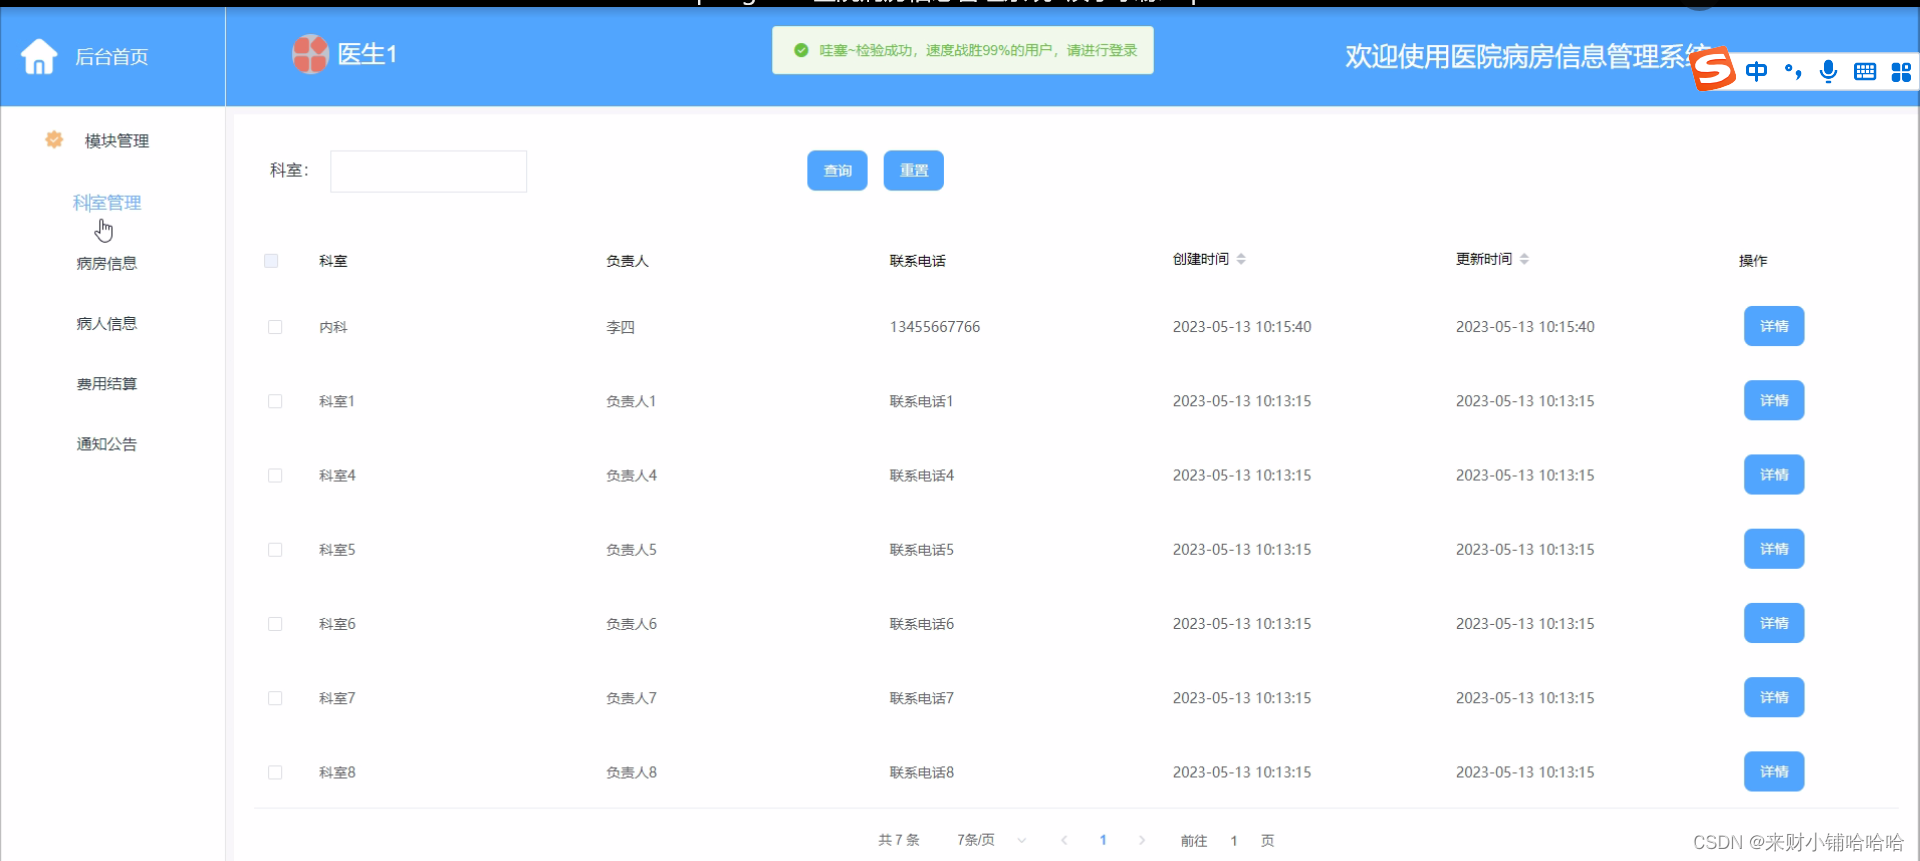Check the box for the 科室5 row
Screen dimensions: 1920x861
(275, 550)
